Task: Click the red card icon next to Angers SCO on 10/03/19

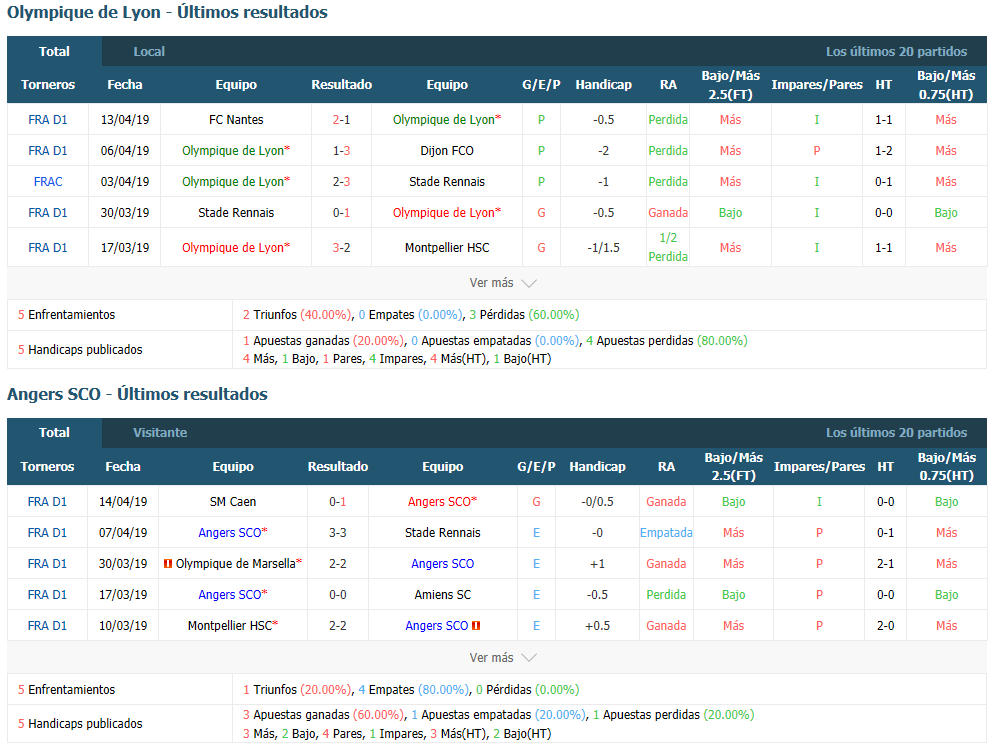Action: tap(476, 626)
